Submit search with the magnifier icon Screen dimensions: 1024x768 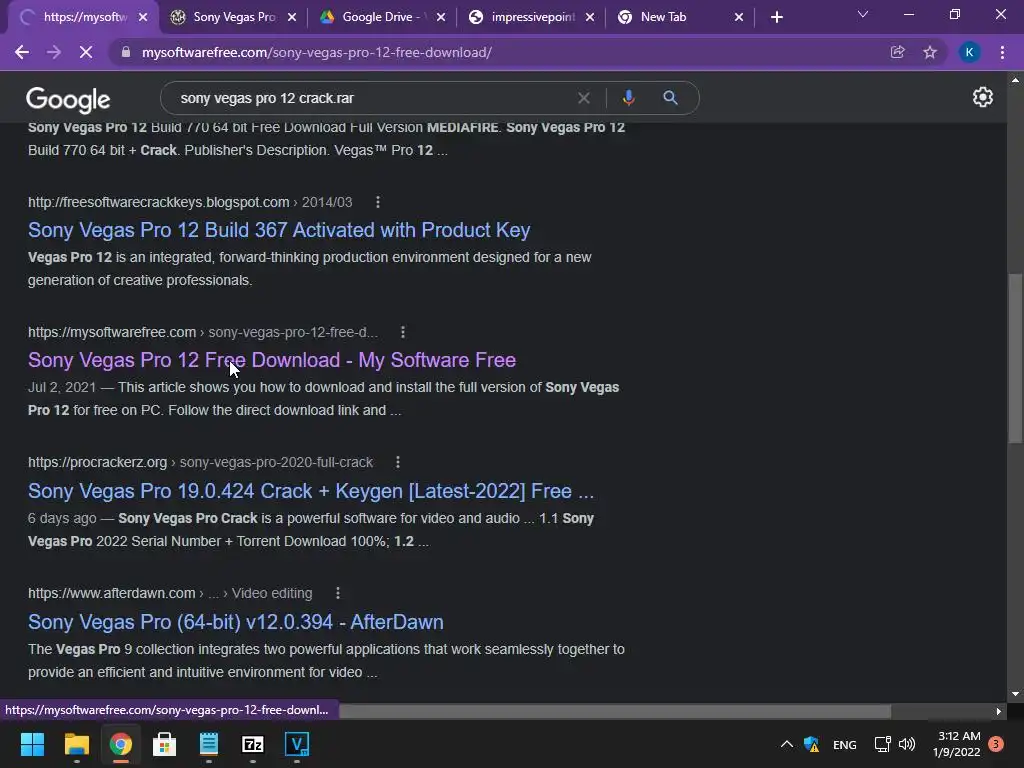(x=670, y=98)
